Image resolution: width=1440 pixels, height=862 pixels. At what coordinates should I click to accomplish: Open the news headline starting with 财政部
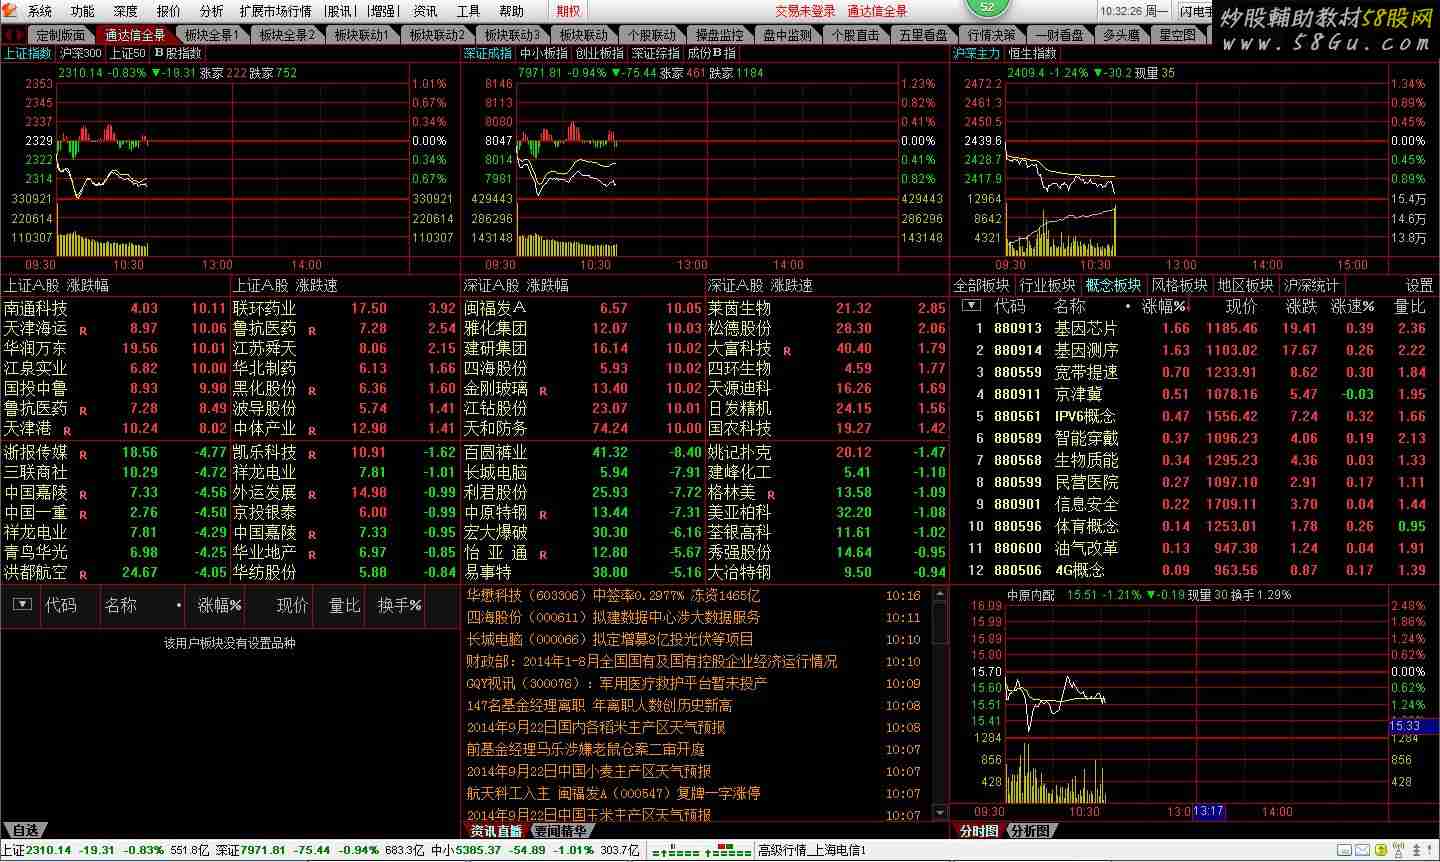coord(652,661)
